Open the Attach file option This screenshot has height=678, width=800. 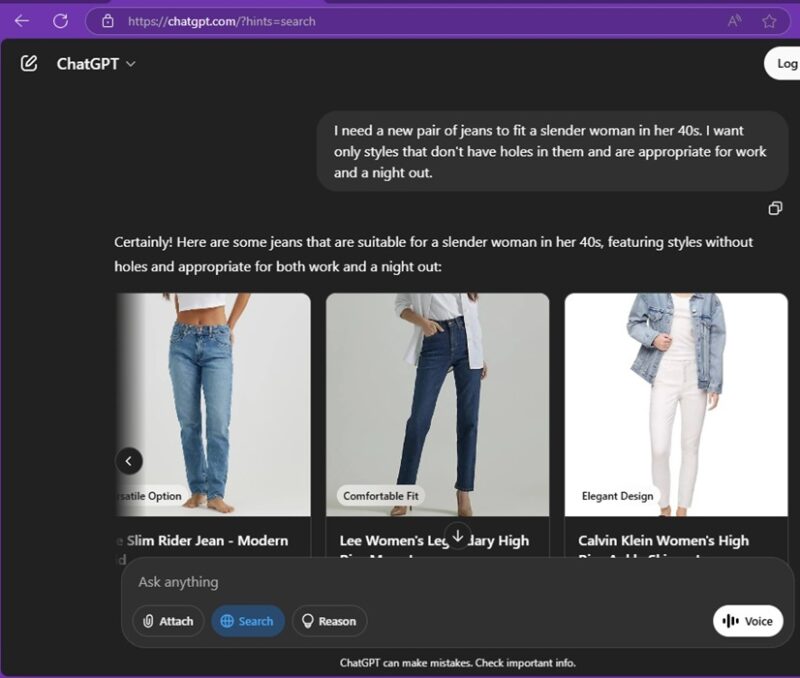pyautogui.click(x=168, y=621)
